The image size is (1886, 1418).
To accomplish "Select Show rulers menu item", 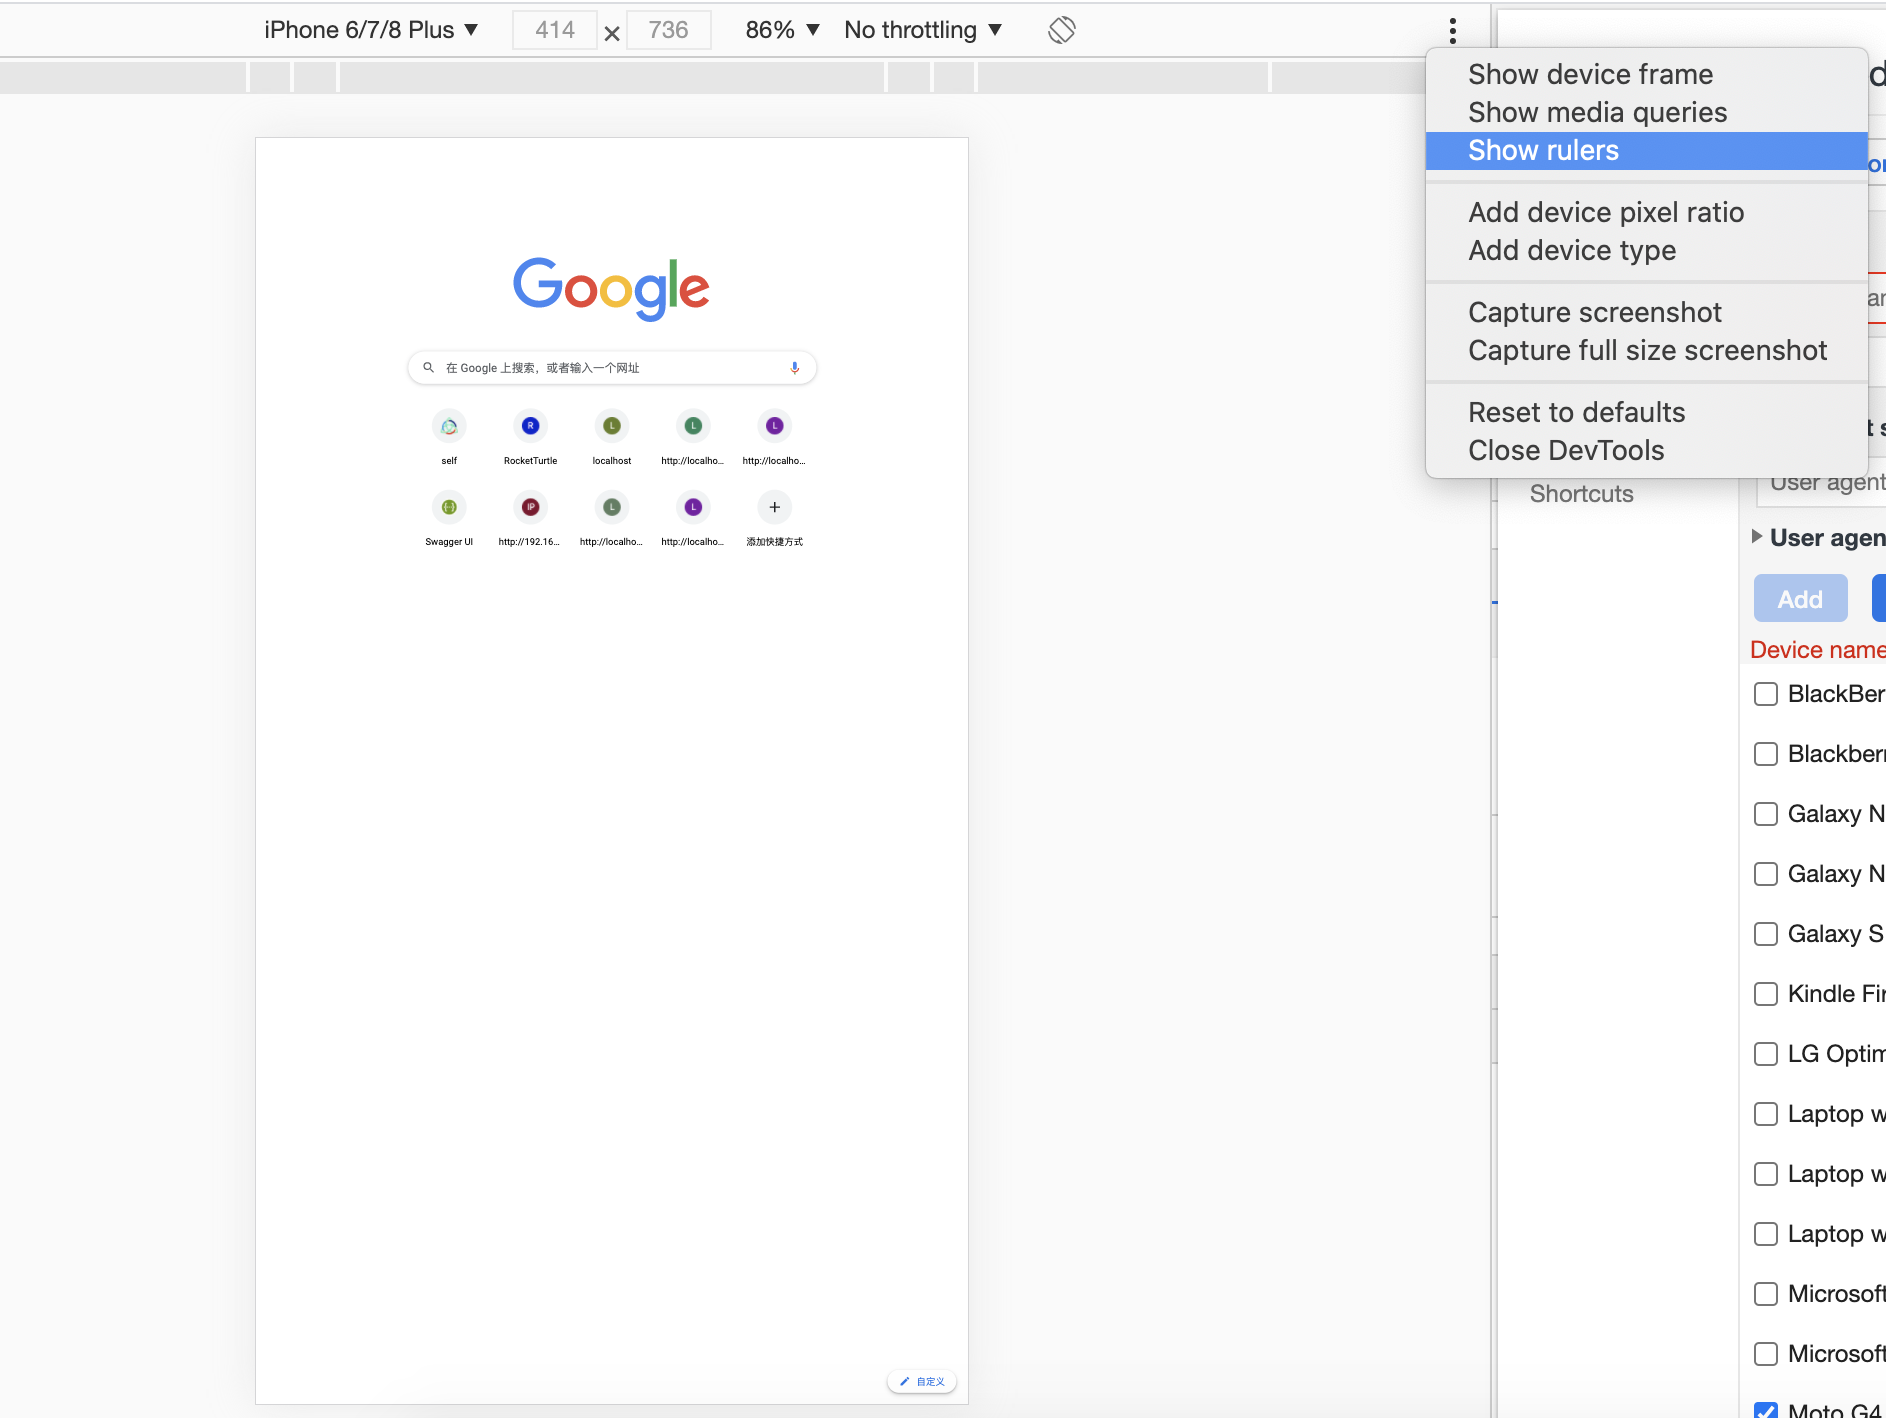I will [1543, 151].
